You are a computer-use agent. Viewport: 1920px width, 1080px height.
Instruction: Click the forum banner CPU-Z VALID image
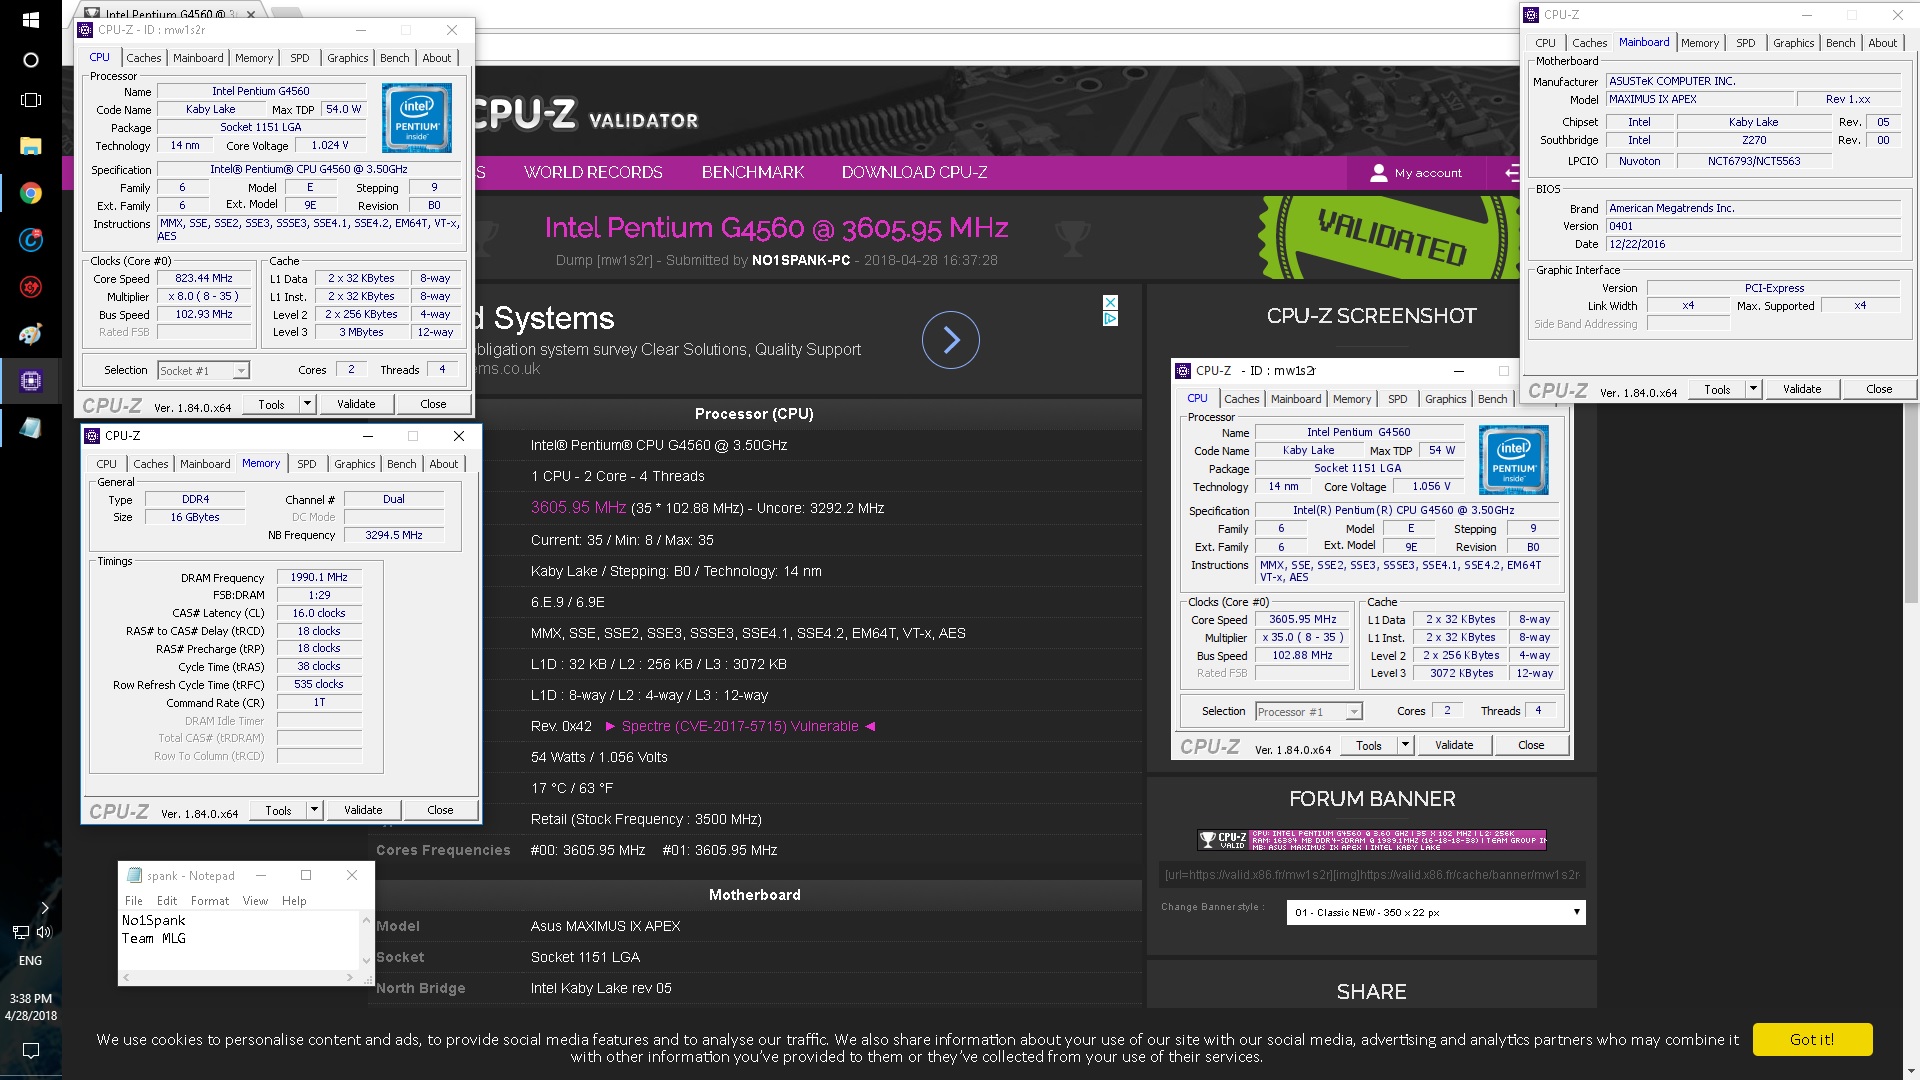(x=1372, y=840)
